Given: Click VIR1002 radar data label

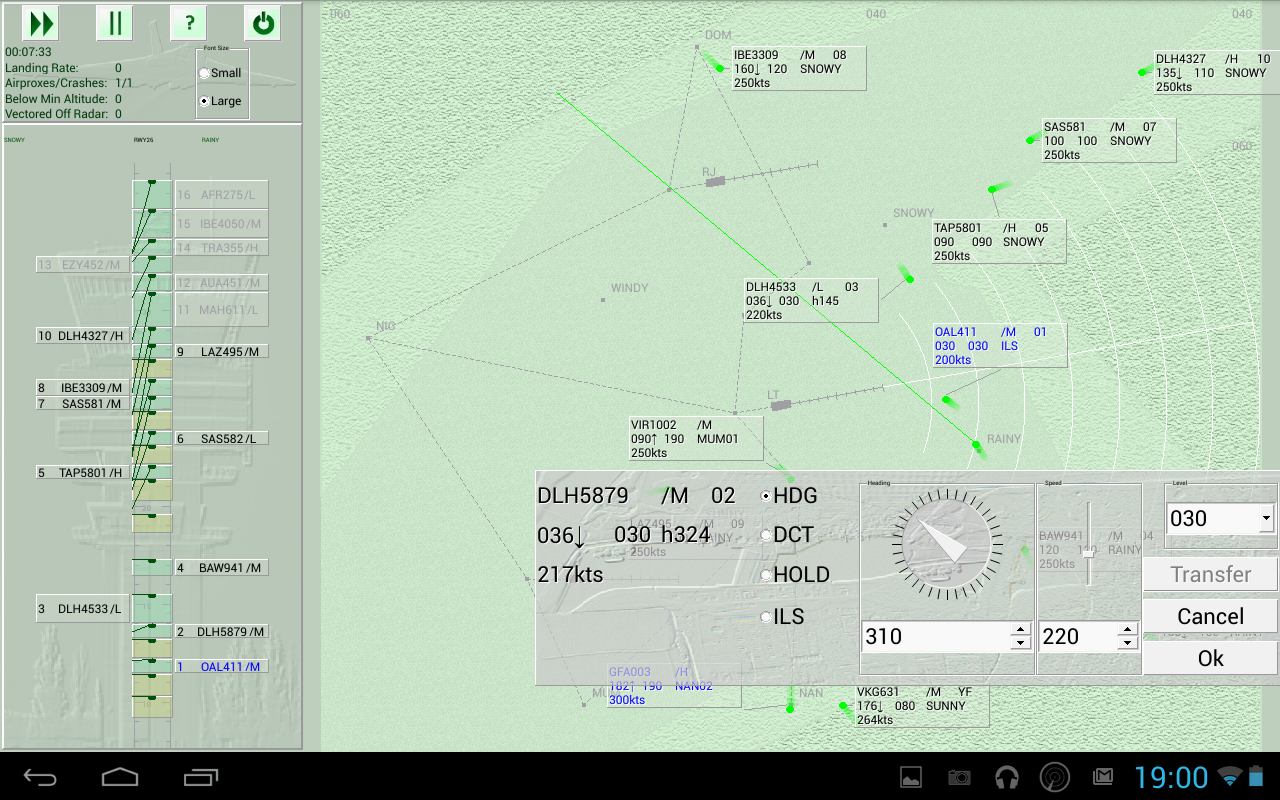Looking at the screenshot, I should click(x=696, y=438).
